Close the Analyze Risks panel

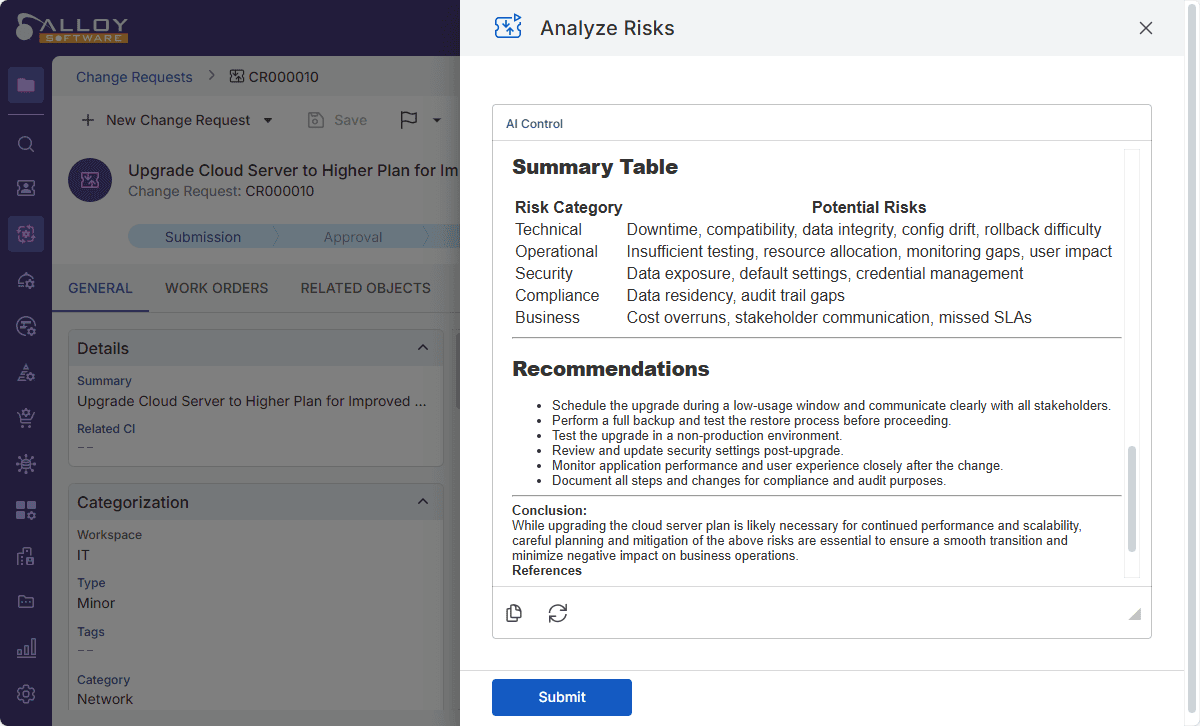(1146, 28)
